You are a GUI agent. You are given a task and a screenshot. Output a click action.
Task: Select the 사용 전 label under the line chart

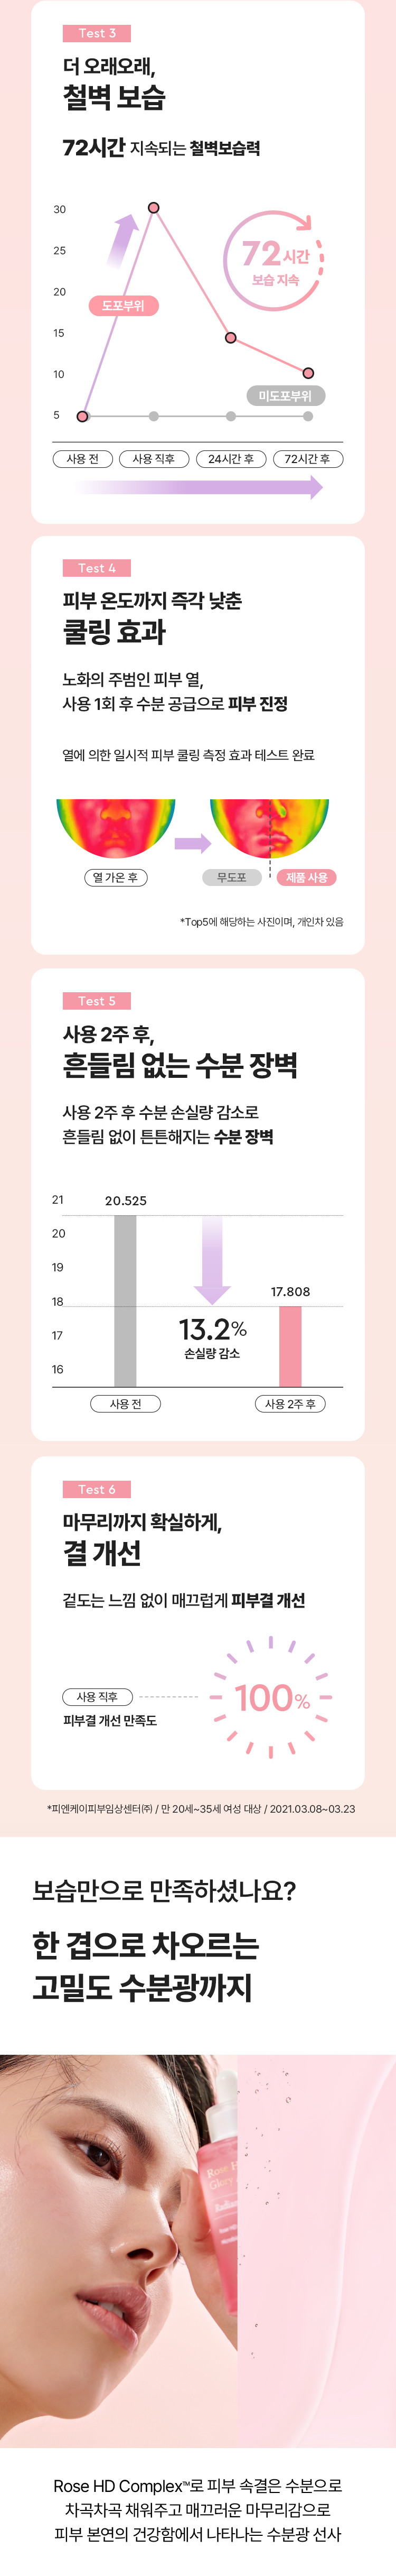coord(83,459)
